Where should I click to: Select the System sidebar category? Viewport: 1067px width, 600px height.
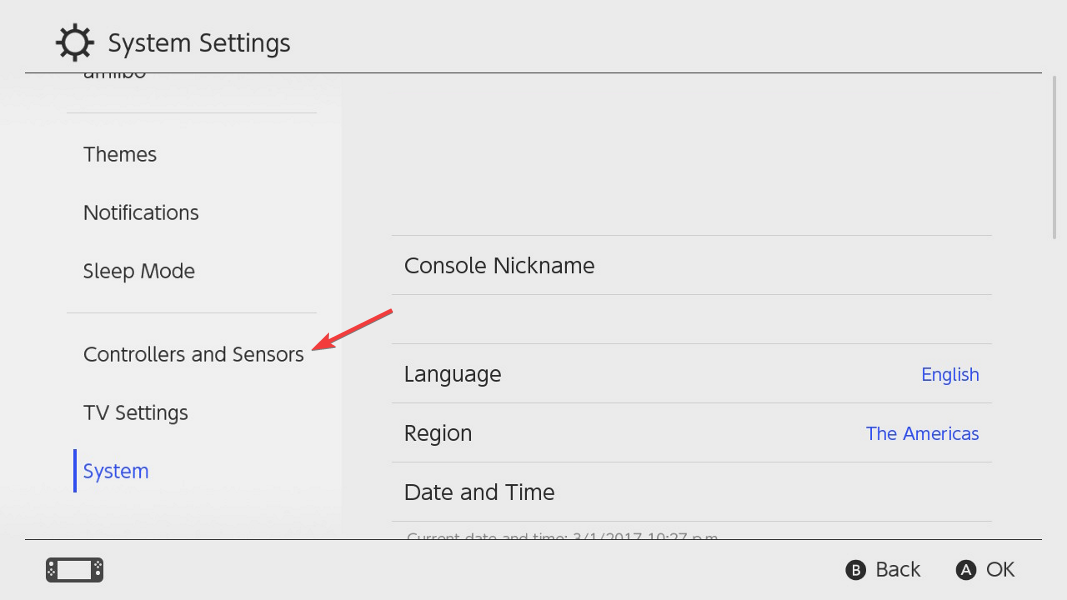(x=116, y=471)
